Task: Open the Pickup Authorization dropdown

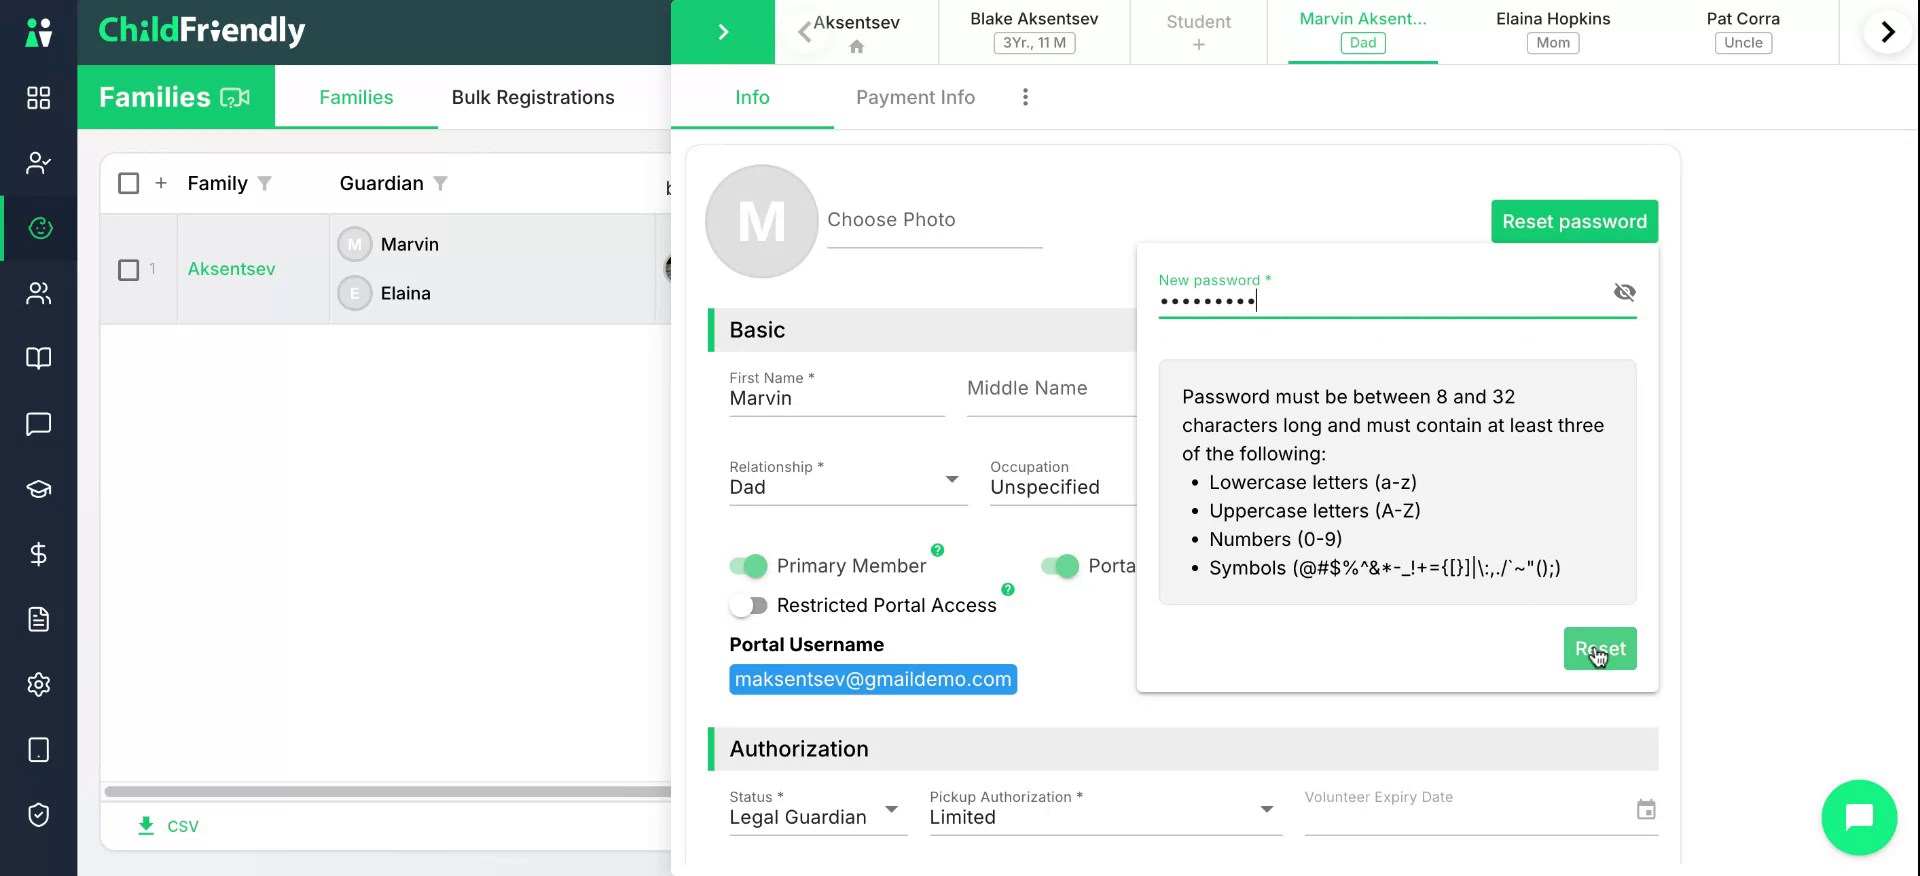Action: (1105, 809)
